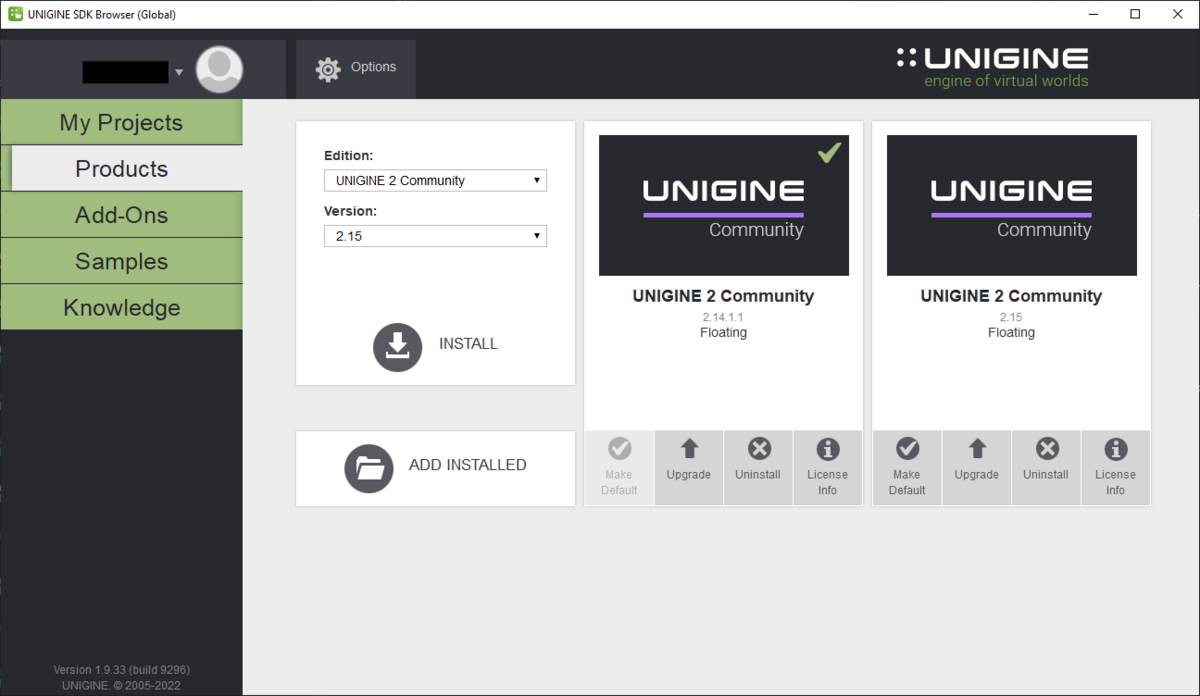1200x696 pixels.
Task: Uninstall the UNIGINE 2.14.1.1 Community SDK
Action: (x=758, y=461)
